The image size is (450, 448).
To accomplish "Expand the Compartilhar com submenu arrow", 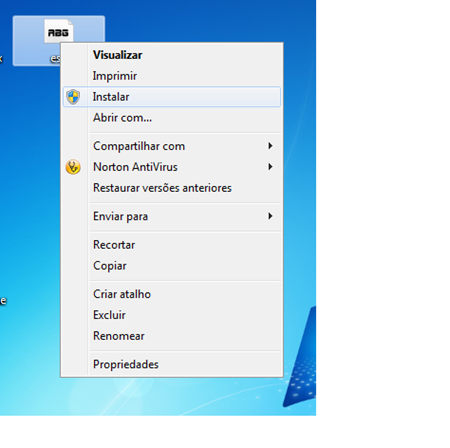I will (270, 146).
